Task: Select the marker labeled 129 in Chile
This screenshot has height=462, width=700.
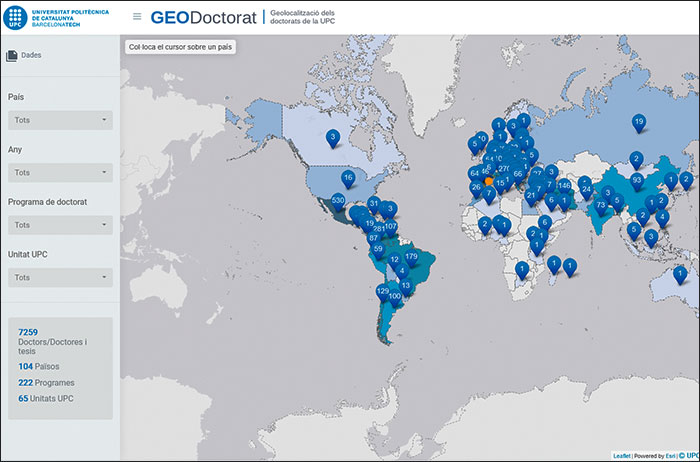Action: point(382,291)
